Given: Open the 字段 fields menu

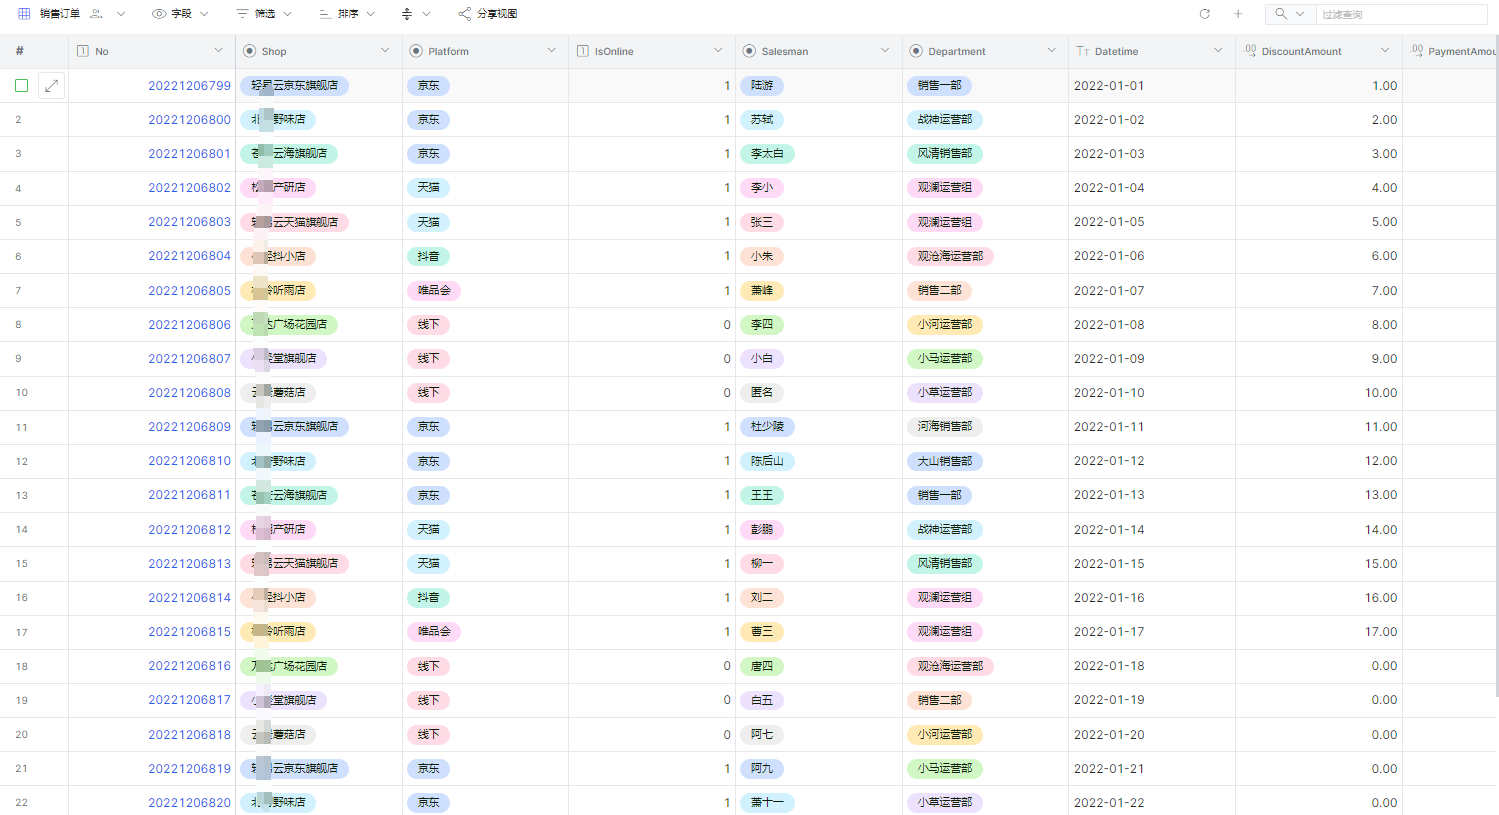Looking at the screenshot, I should [x=180, y=14].
